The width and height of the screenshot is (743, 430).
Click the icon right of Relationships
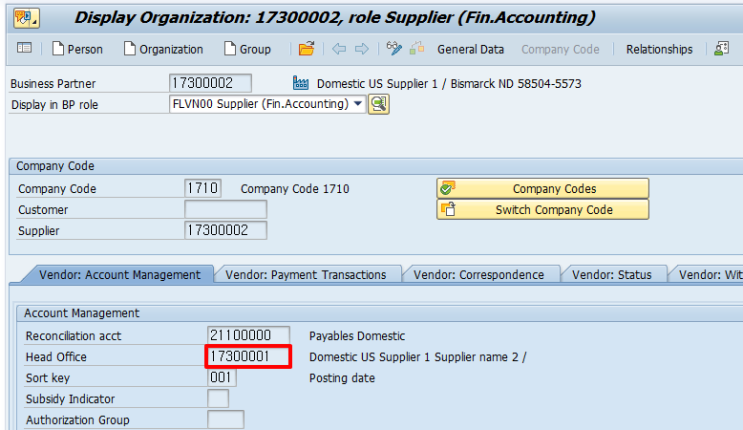pos(721,48)
